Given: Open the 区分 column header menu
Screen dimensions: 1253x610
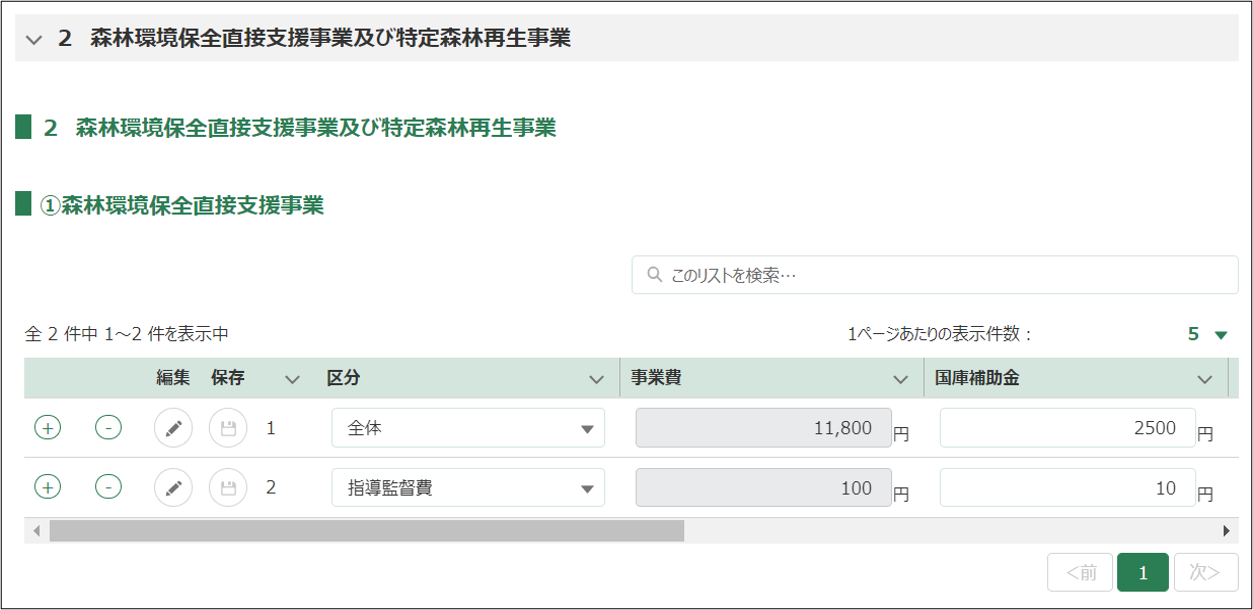Looking at the screenshot, I should point(597,379).
